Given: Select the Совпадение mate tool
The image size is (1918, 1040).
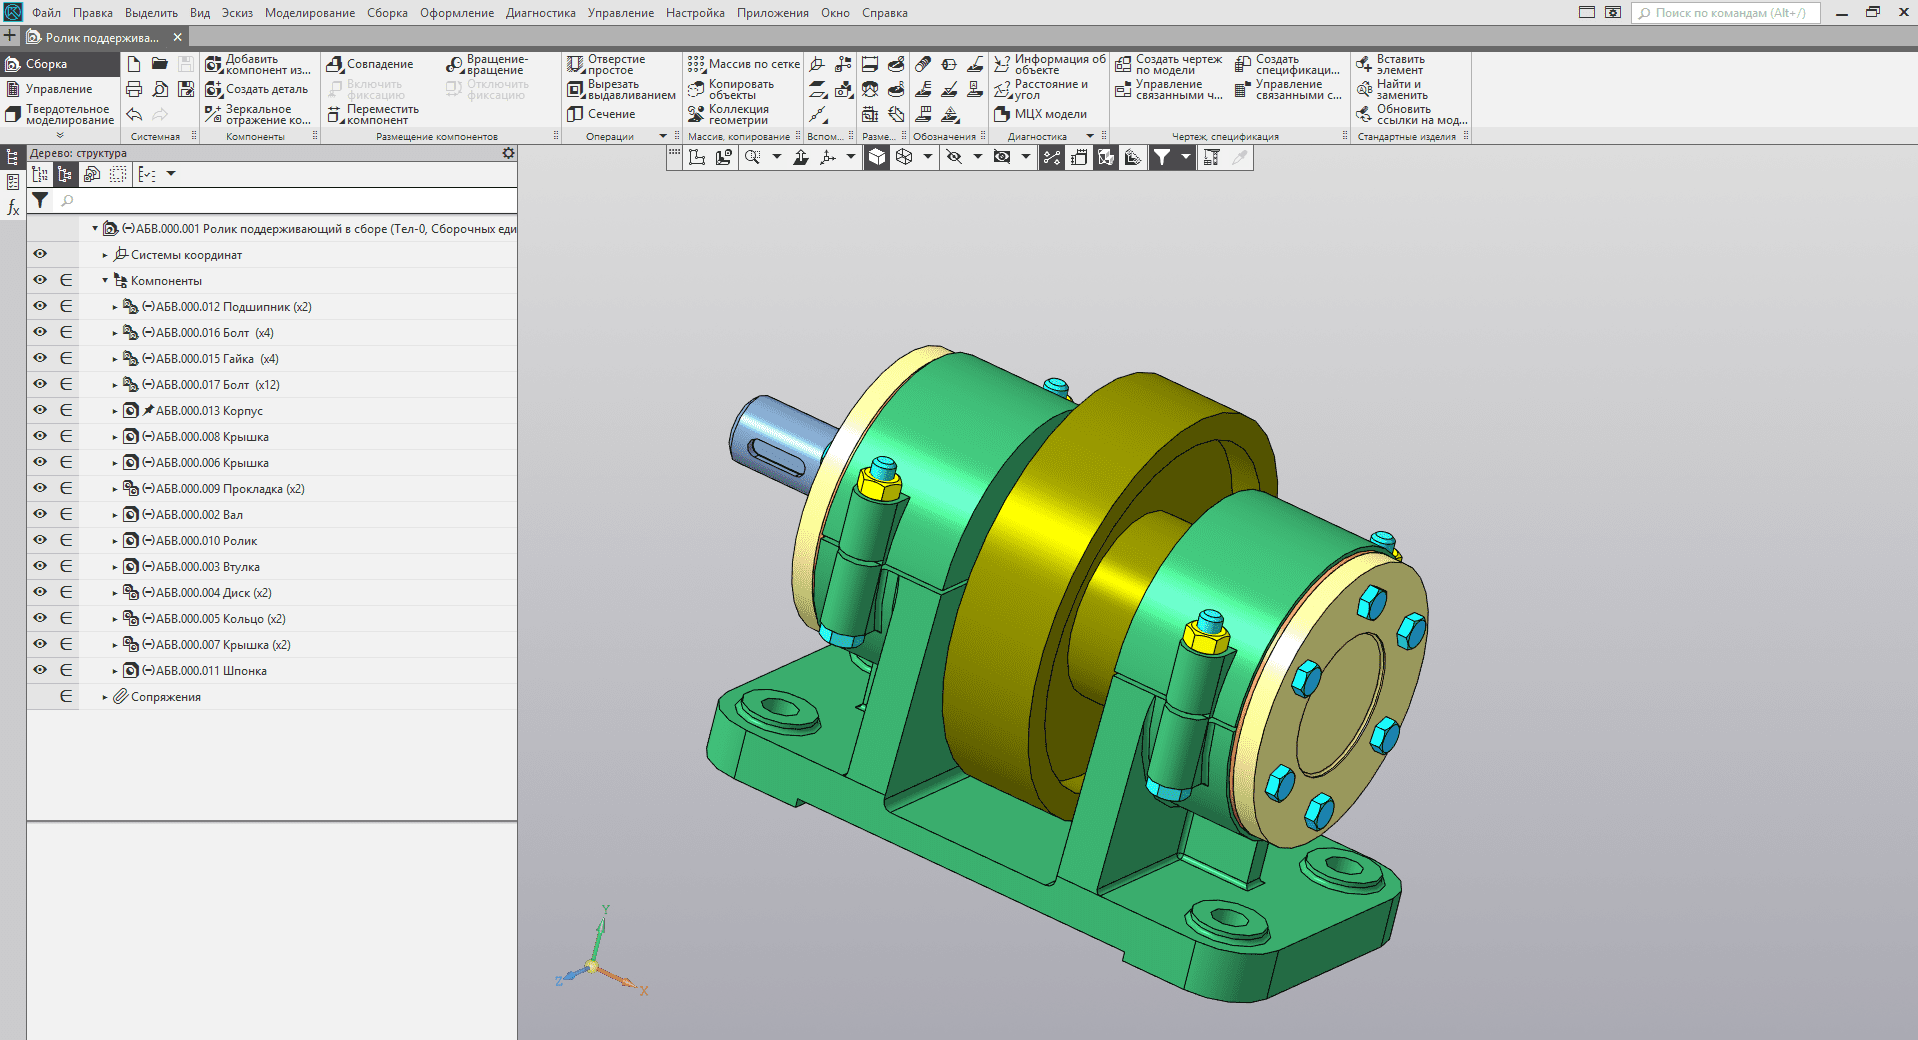Looking at the screenshot, I should click(x=370, y=64).
